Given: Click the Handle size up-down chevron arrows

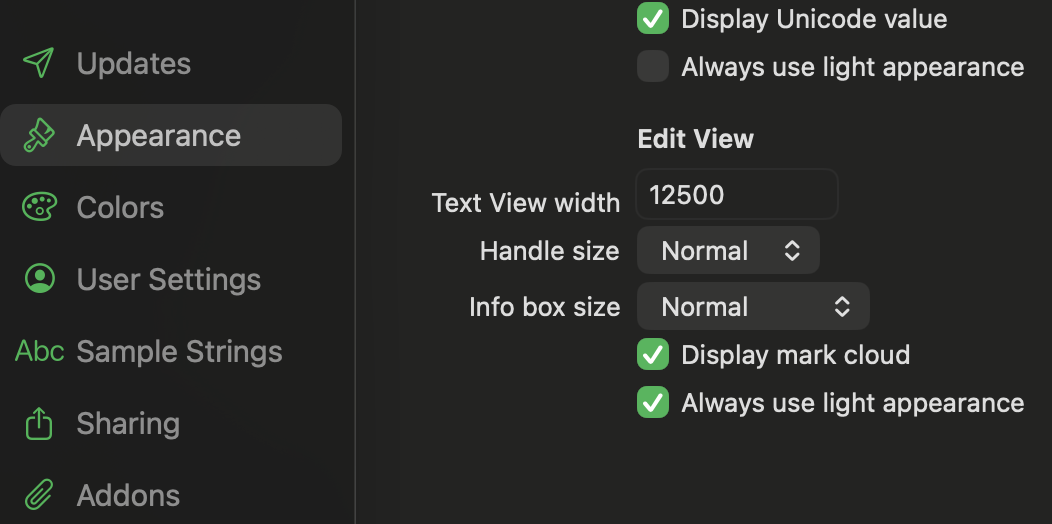Looking at the screenshot, I should pos(792,251).
